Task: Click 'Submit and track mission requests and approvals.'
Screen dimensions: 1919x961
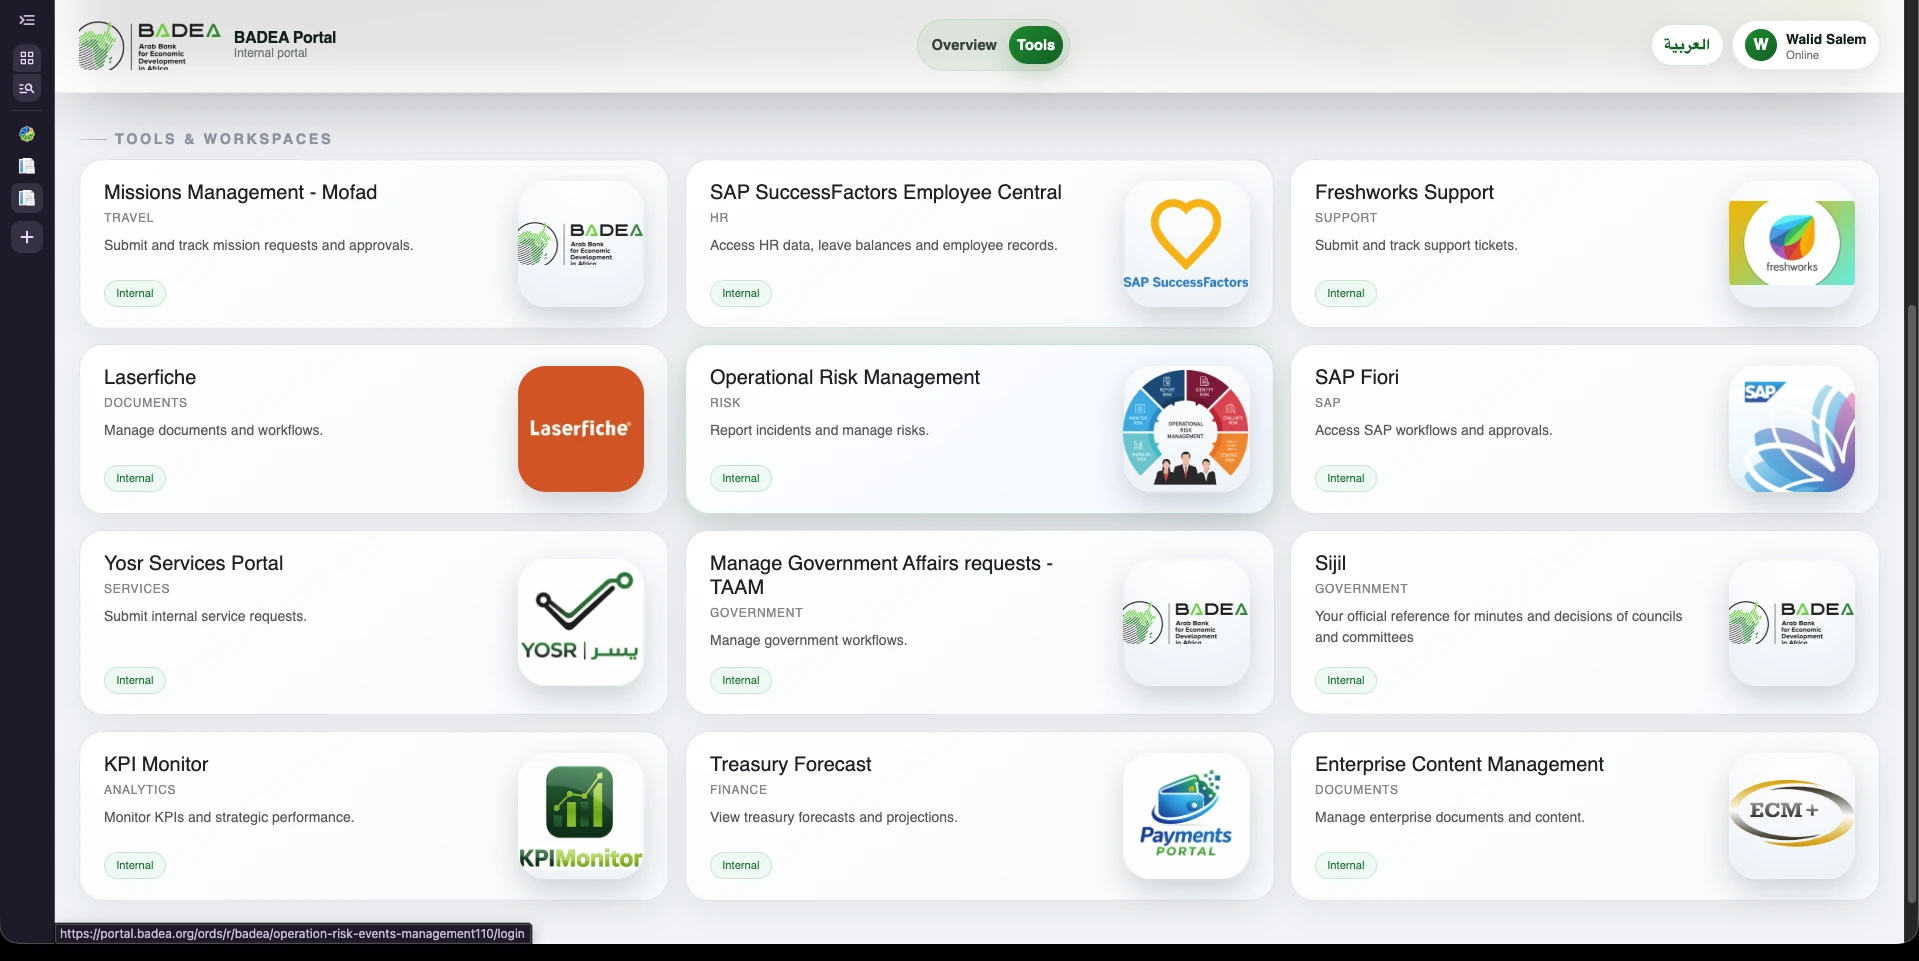Action: (x=258, y=245)
